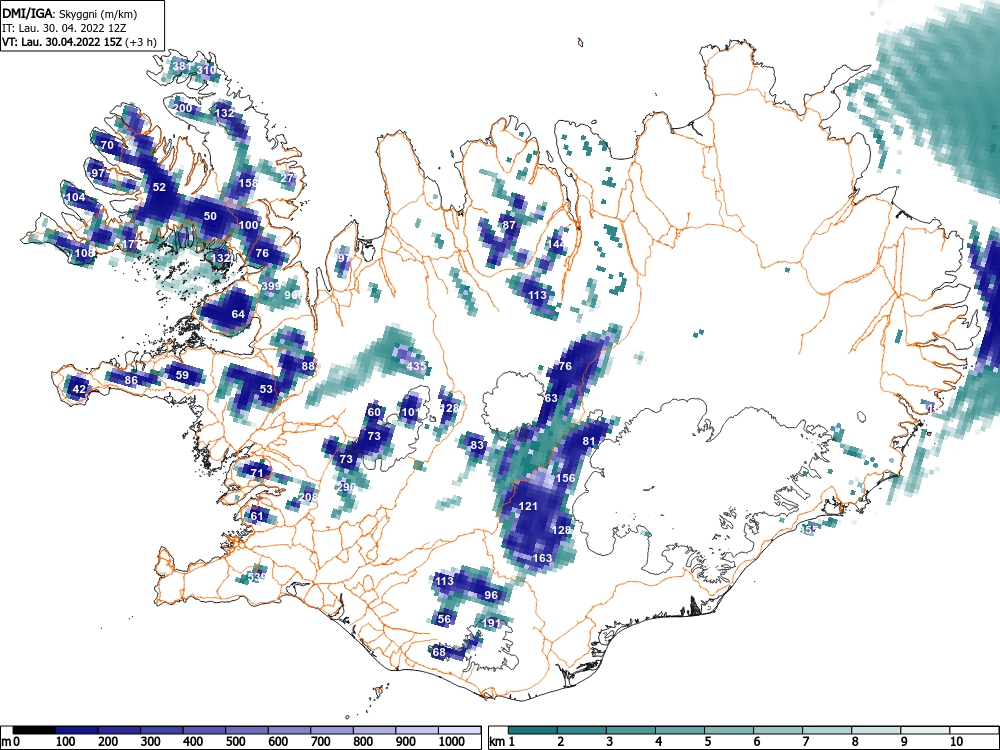Screen dimensions: 1000x750
Task: Click visibility value 435 on the map
Action: click(x=416, y=366)
